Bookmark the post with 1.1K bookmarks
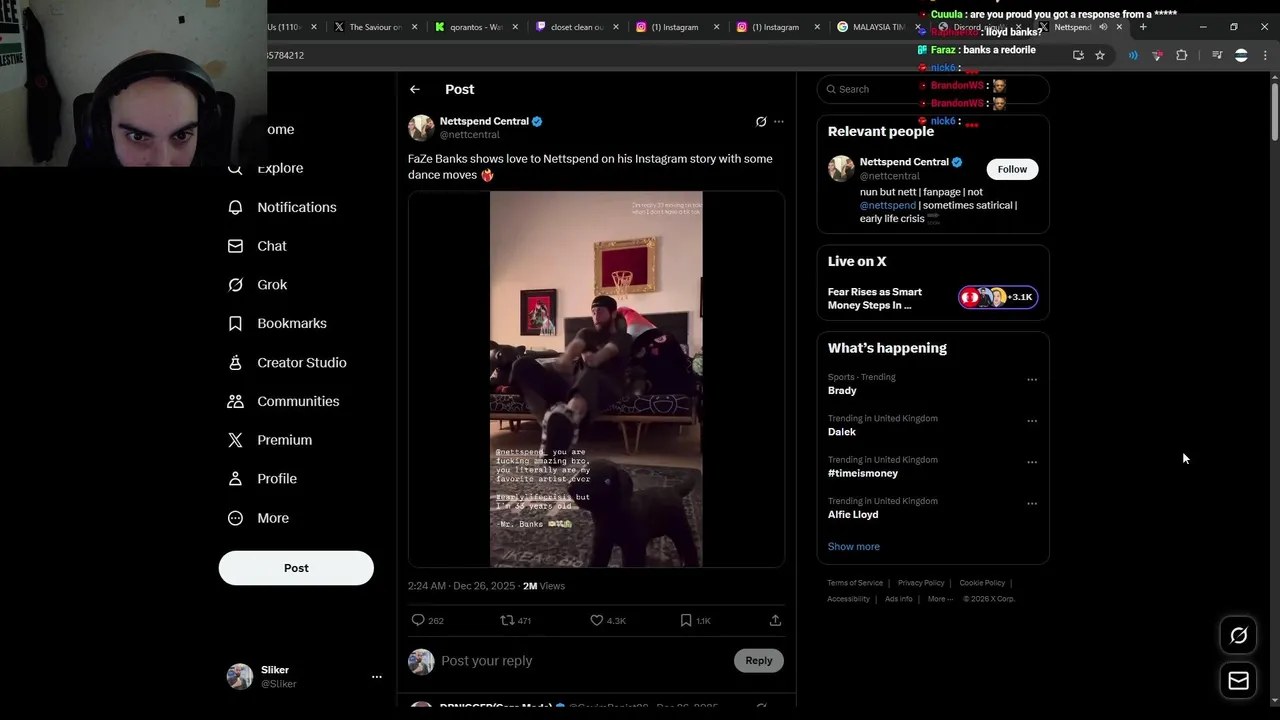The height and width of the screenshot is (720, 1280). (x=686, y=620)
